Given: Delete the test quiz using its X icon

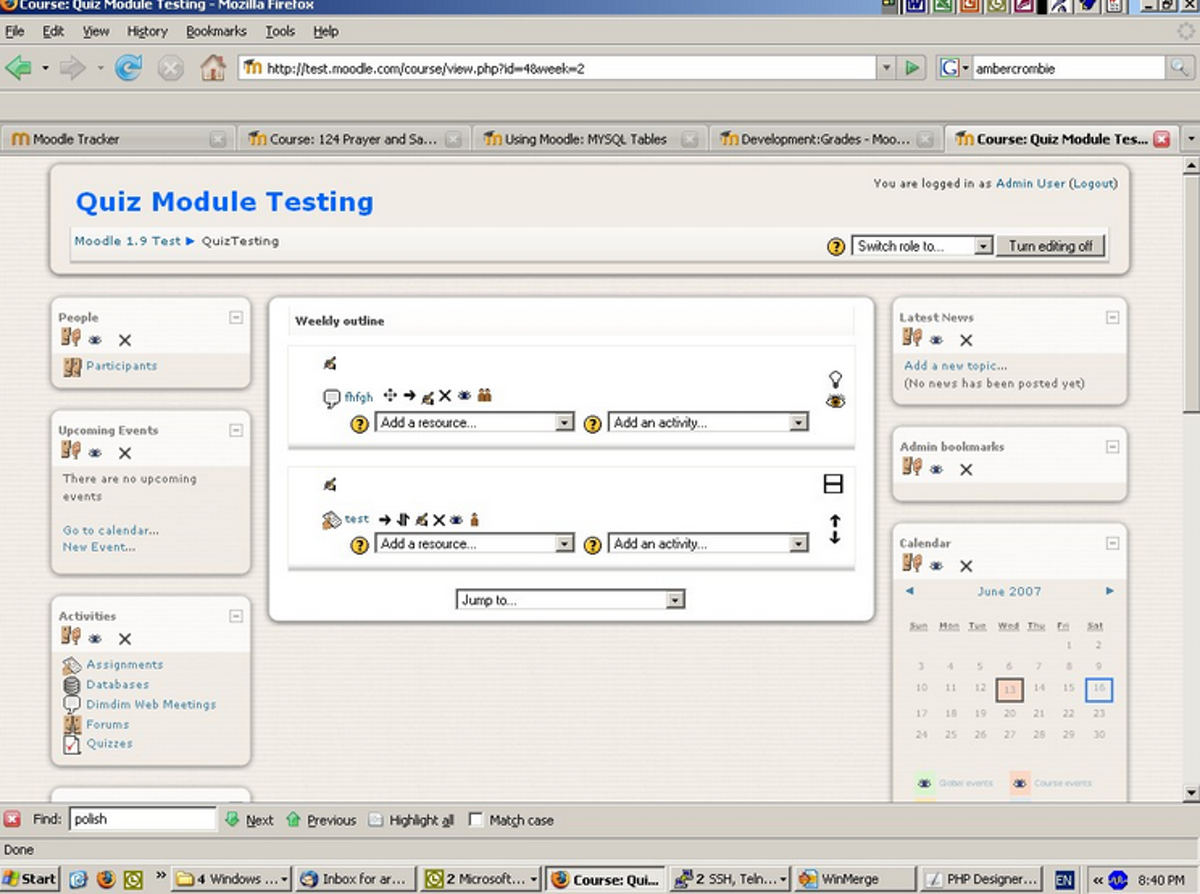Looking at the screenshot, I should pyautogui.click(x=441, y=518).
